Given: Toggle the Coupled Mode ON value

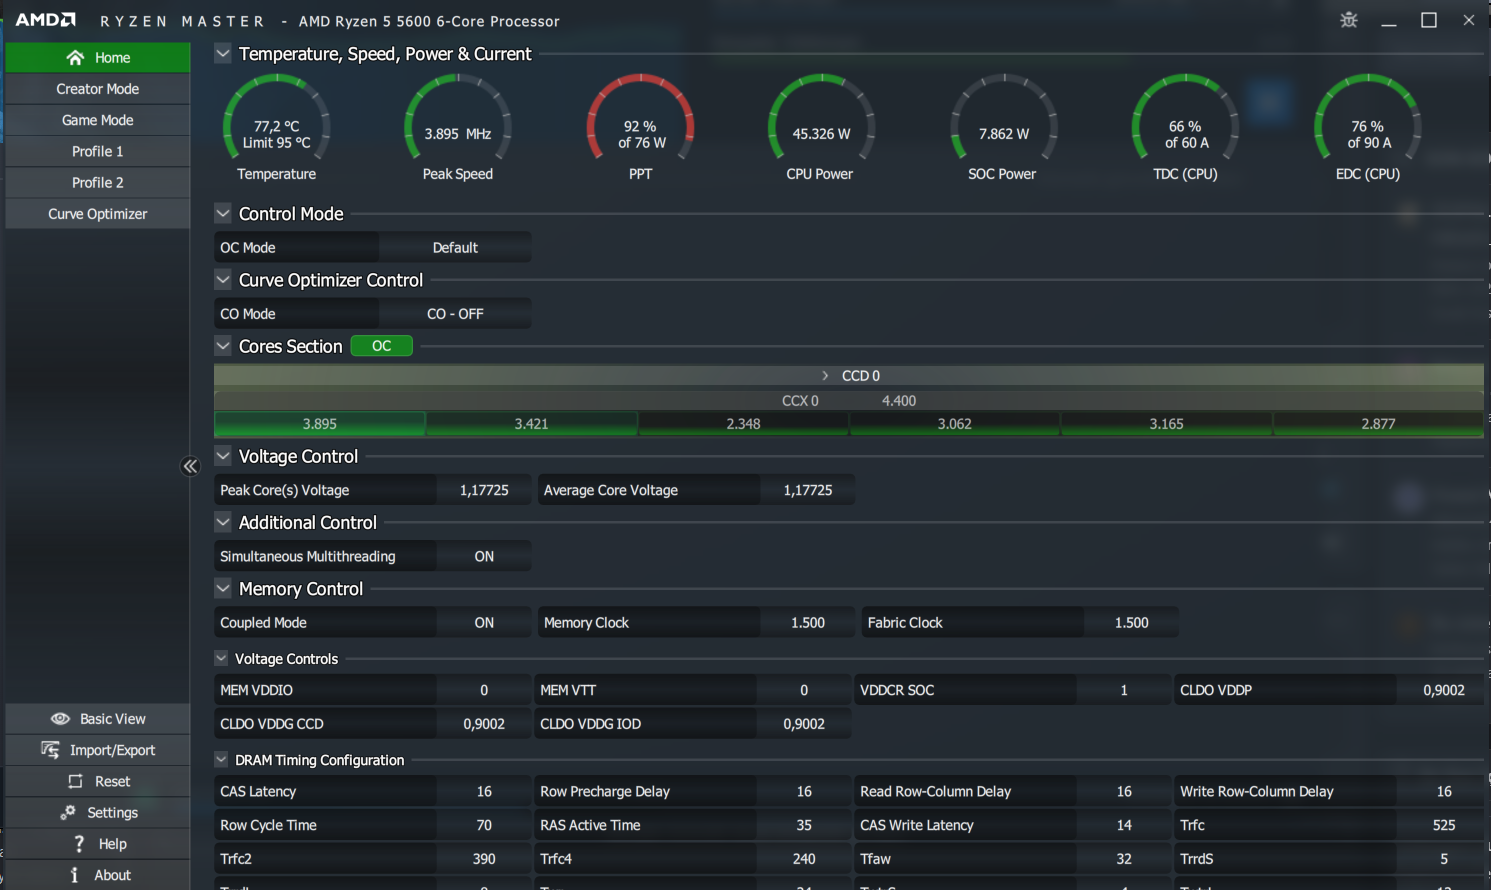Looking at the screenshot, I should tap(484, 623).
